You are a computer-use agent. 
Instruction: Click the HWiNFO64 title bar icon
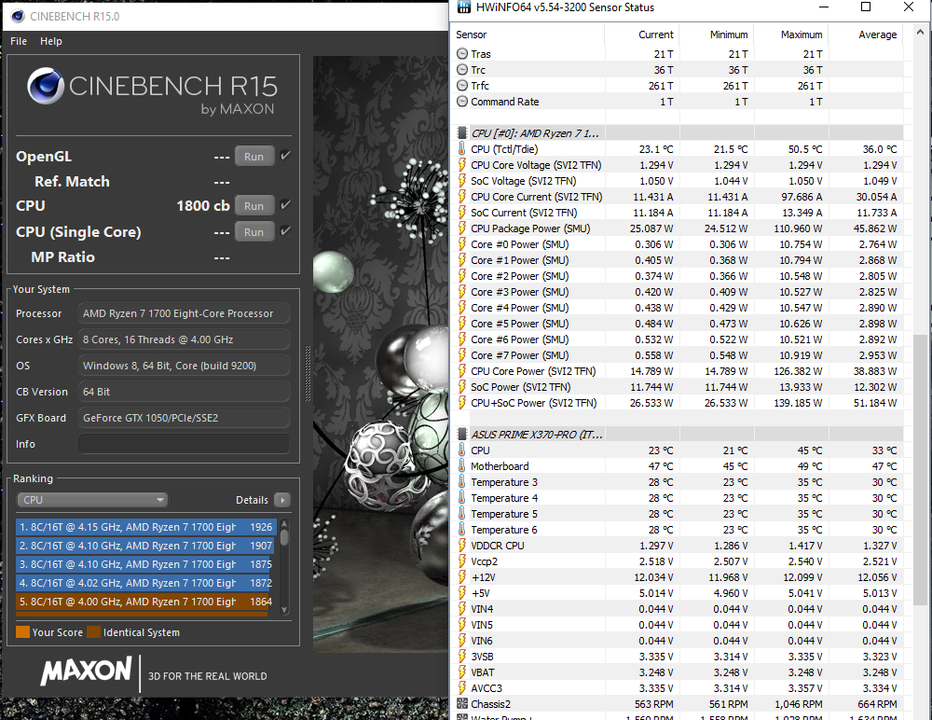[464, 7]
